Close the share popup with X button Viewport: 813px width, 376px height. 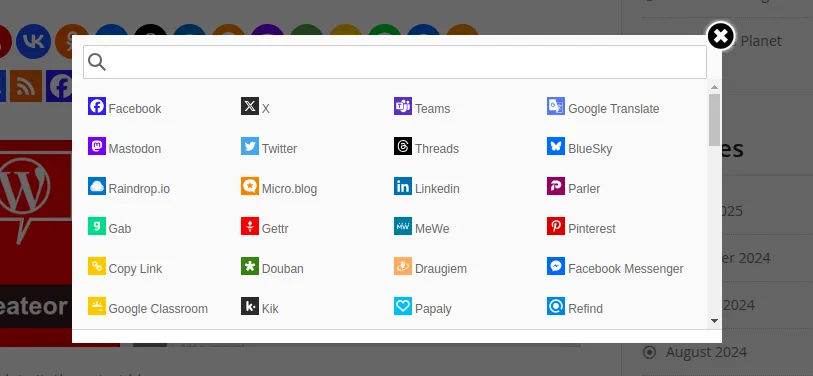721,36
